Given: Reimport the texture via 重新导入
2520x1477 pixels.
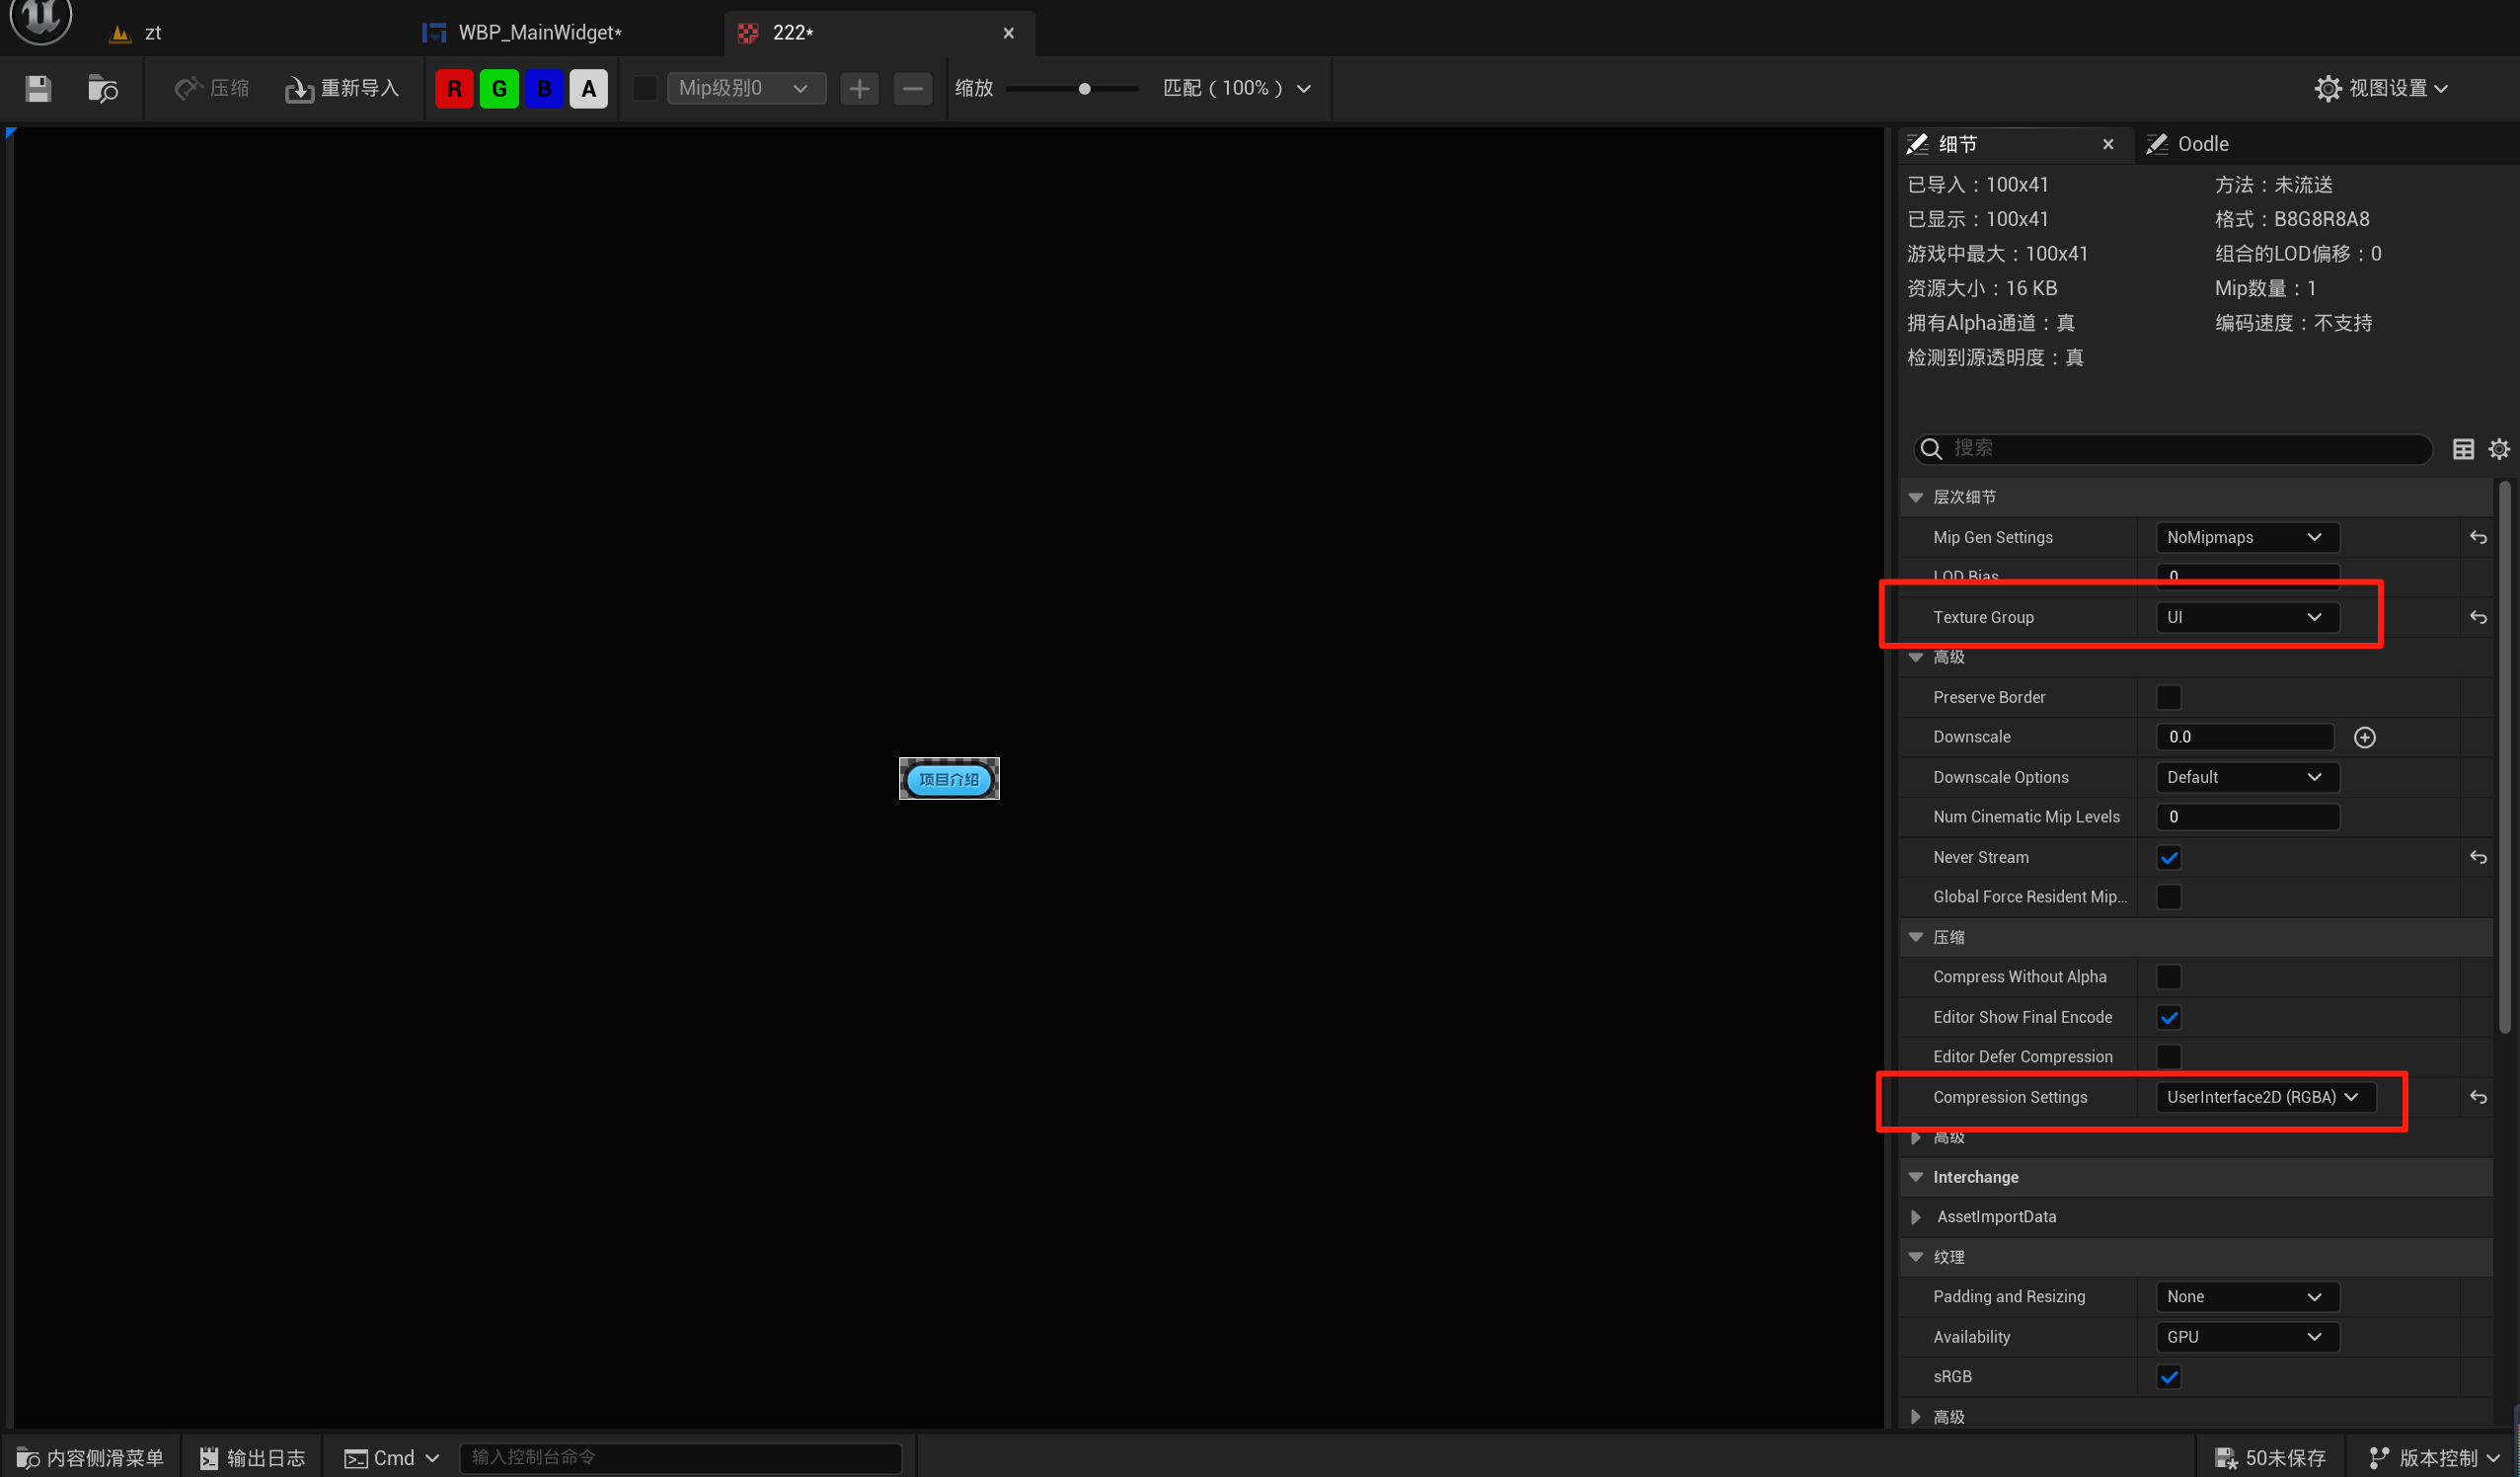Looking at the screenshot, I should pos(341,88).
